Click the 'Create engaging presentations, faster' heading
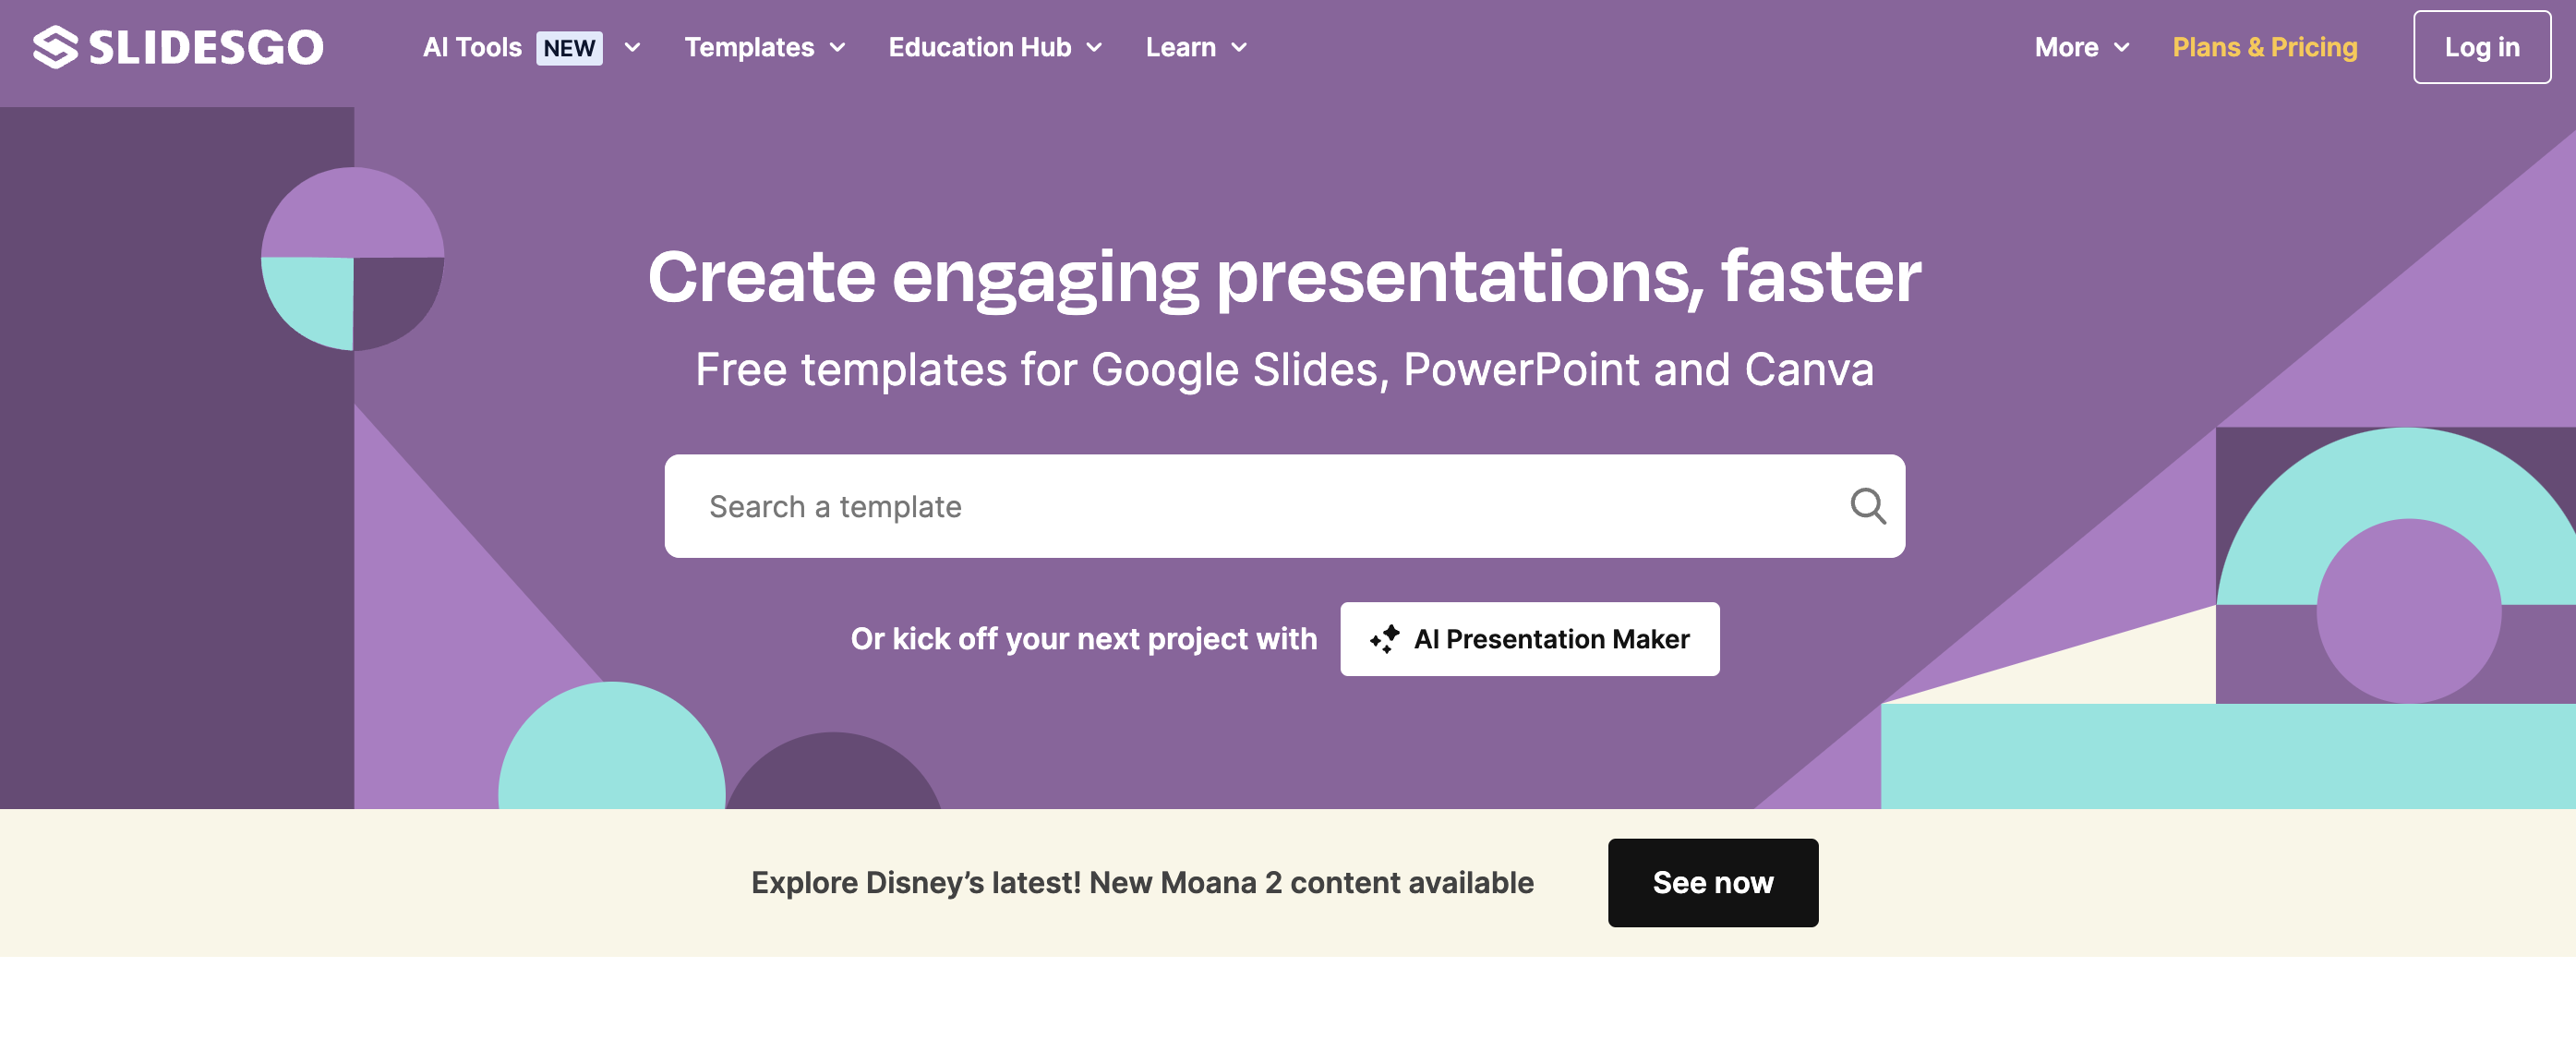Screen dimensions: 2576x1040 [x=1284, y=277]
